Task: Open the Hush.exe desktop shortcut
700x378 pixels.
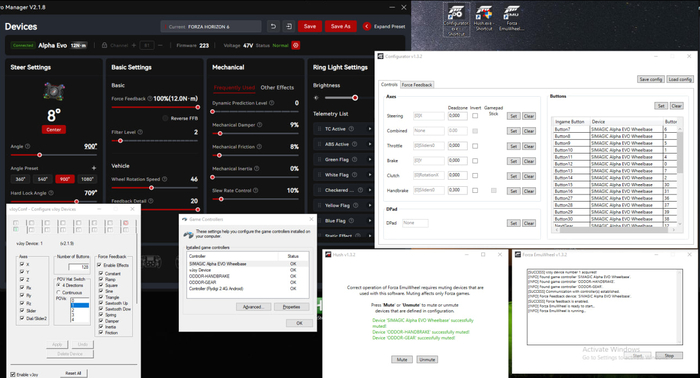Action: coord(483,19)
